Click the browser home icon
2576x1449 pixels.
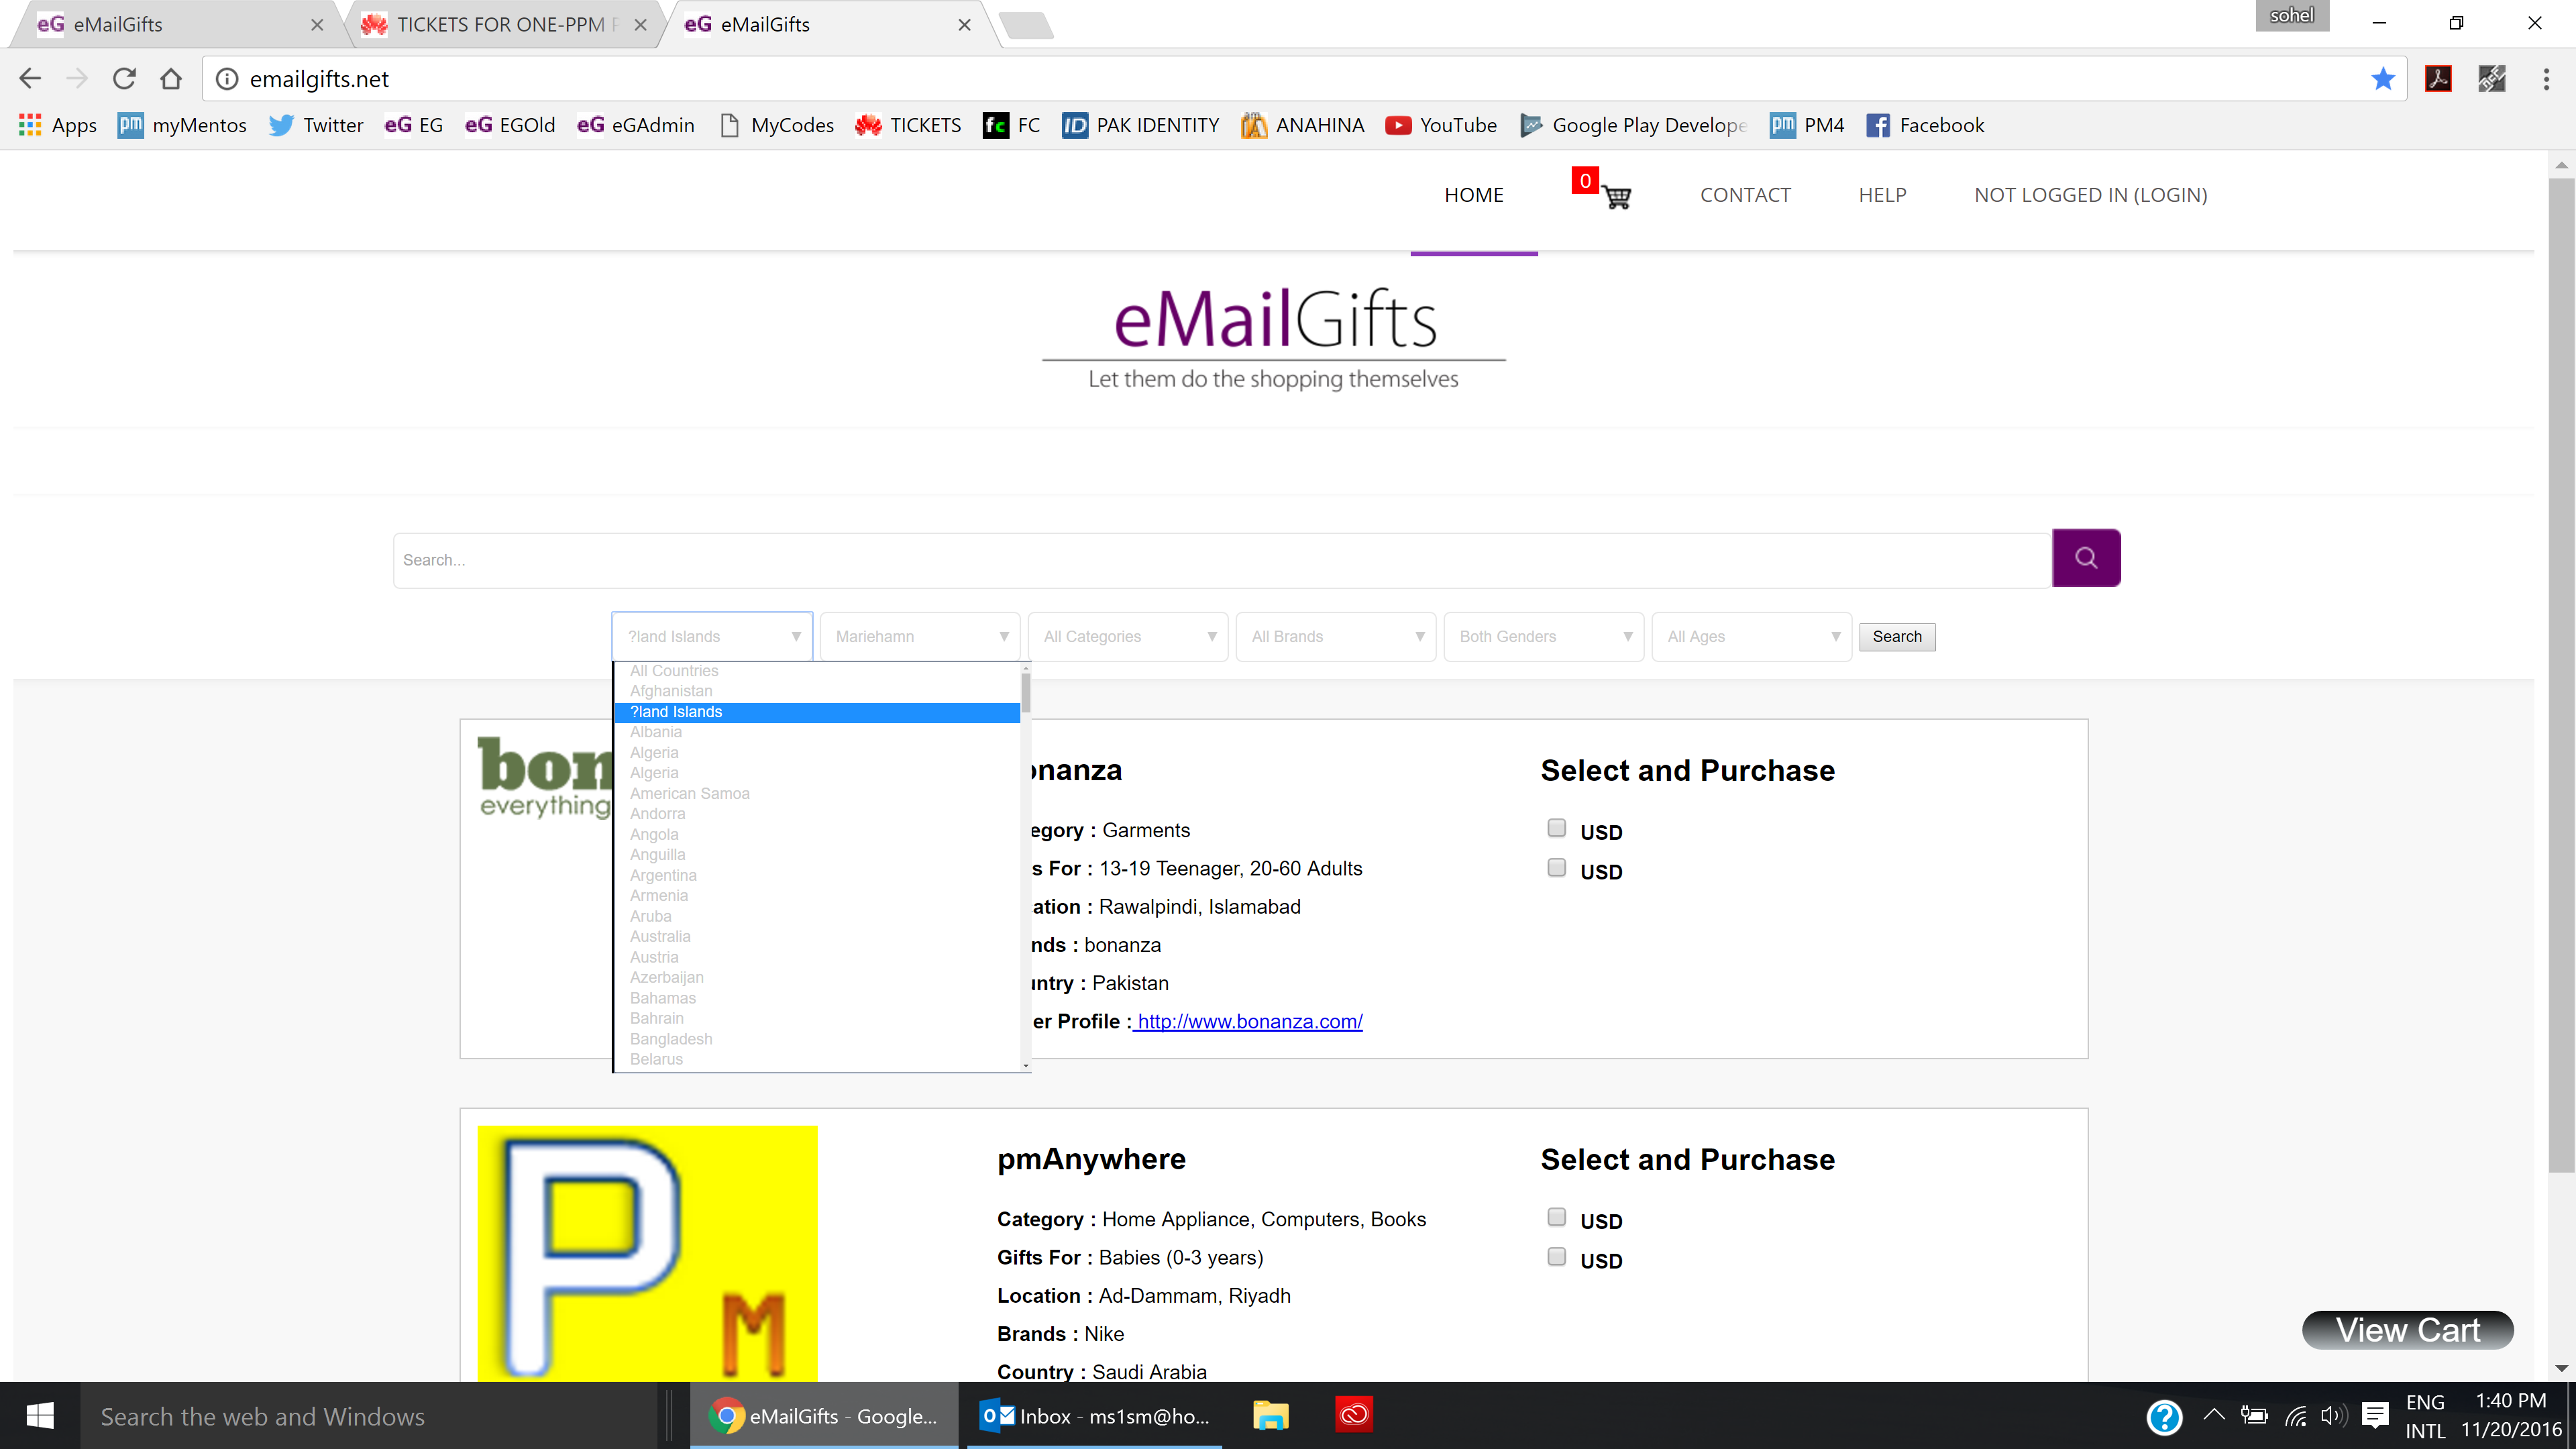[x=171, y=79]
